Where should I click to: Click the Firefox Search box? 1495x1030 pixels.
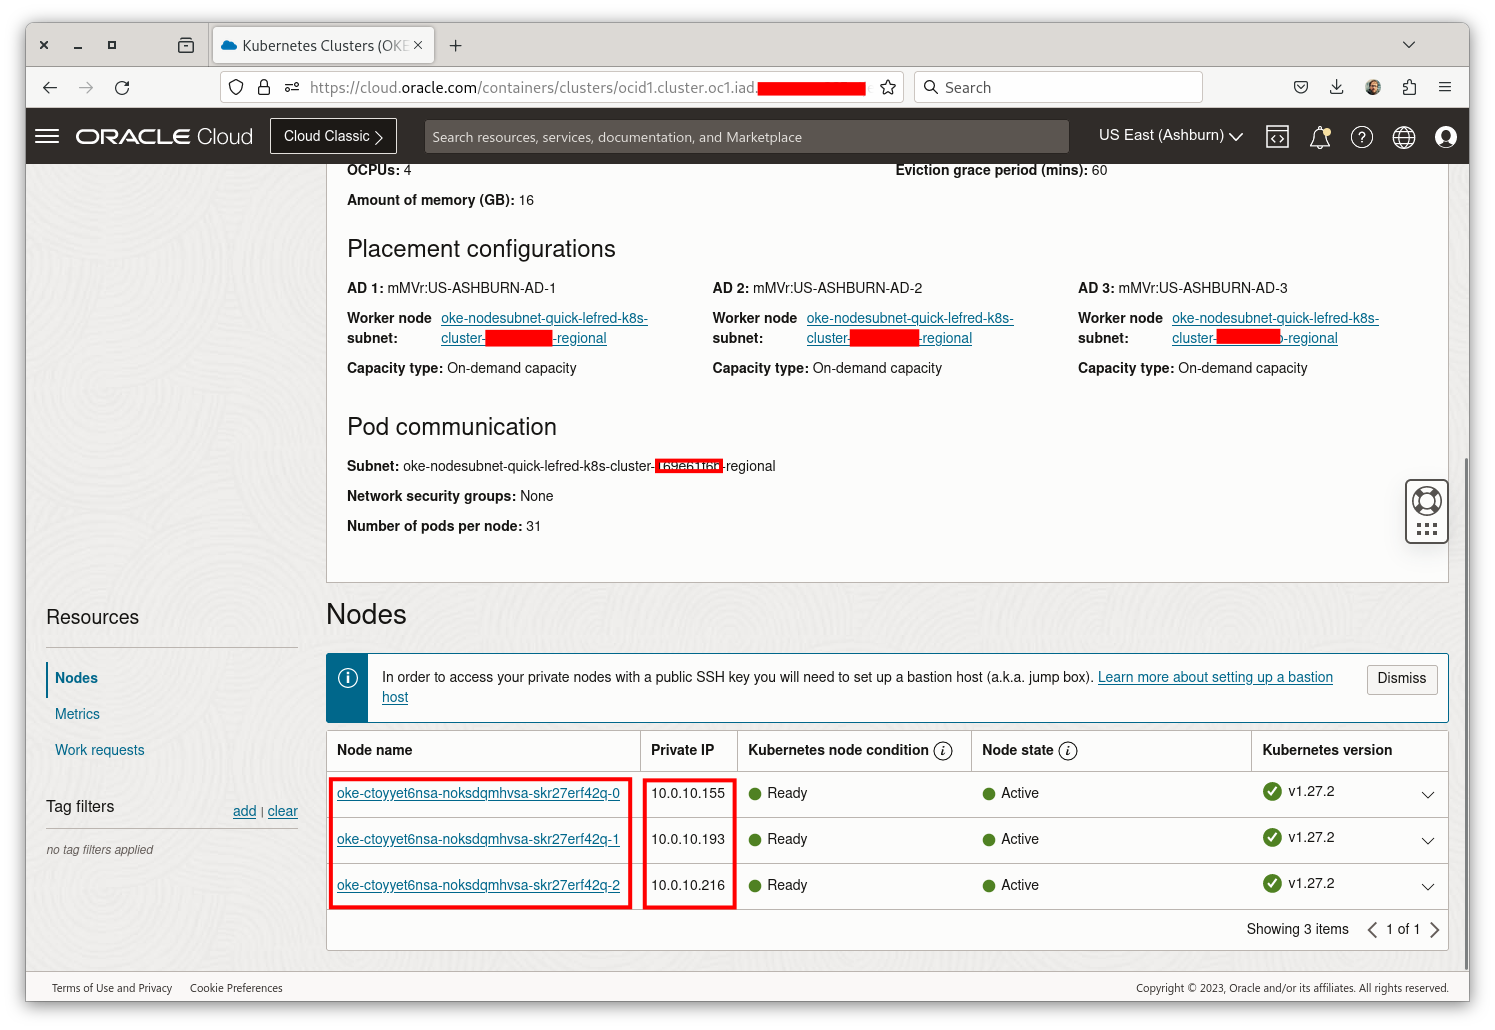[x=1058, y=88]
